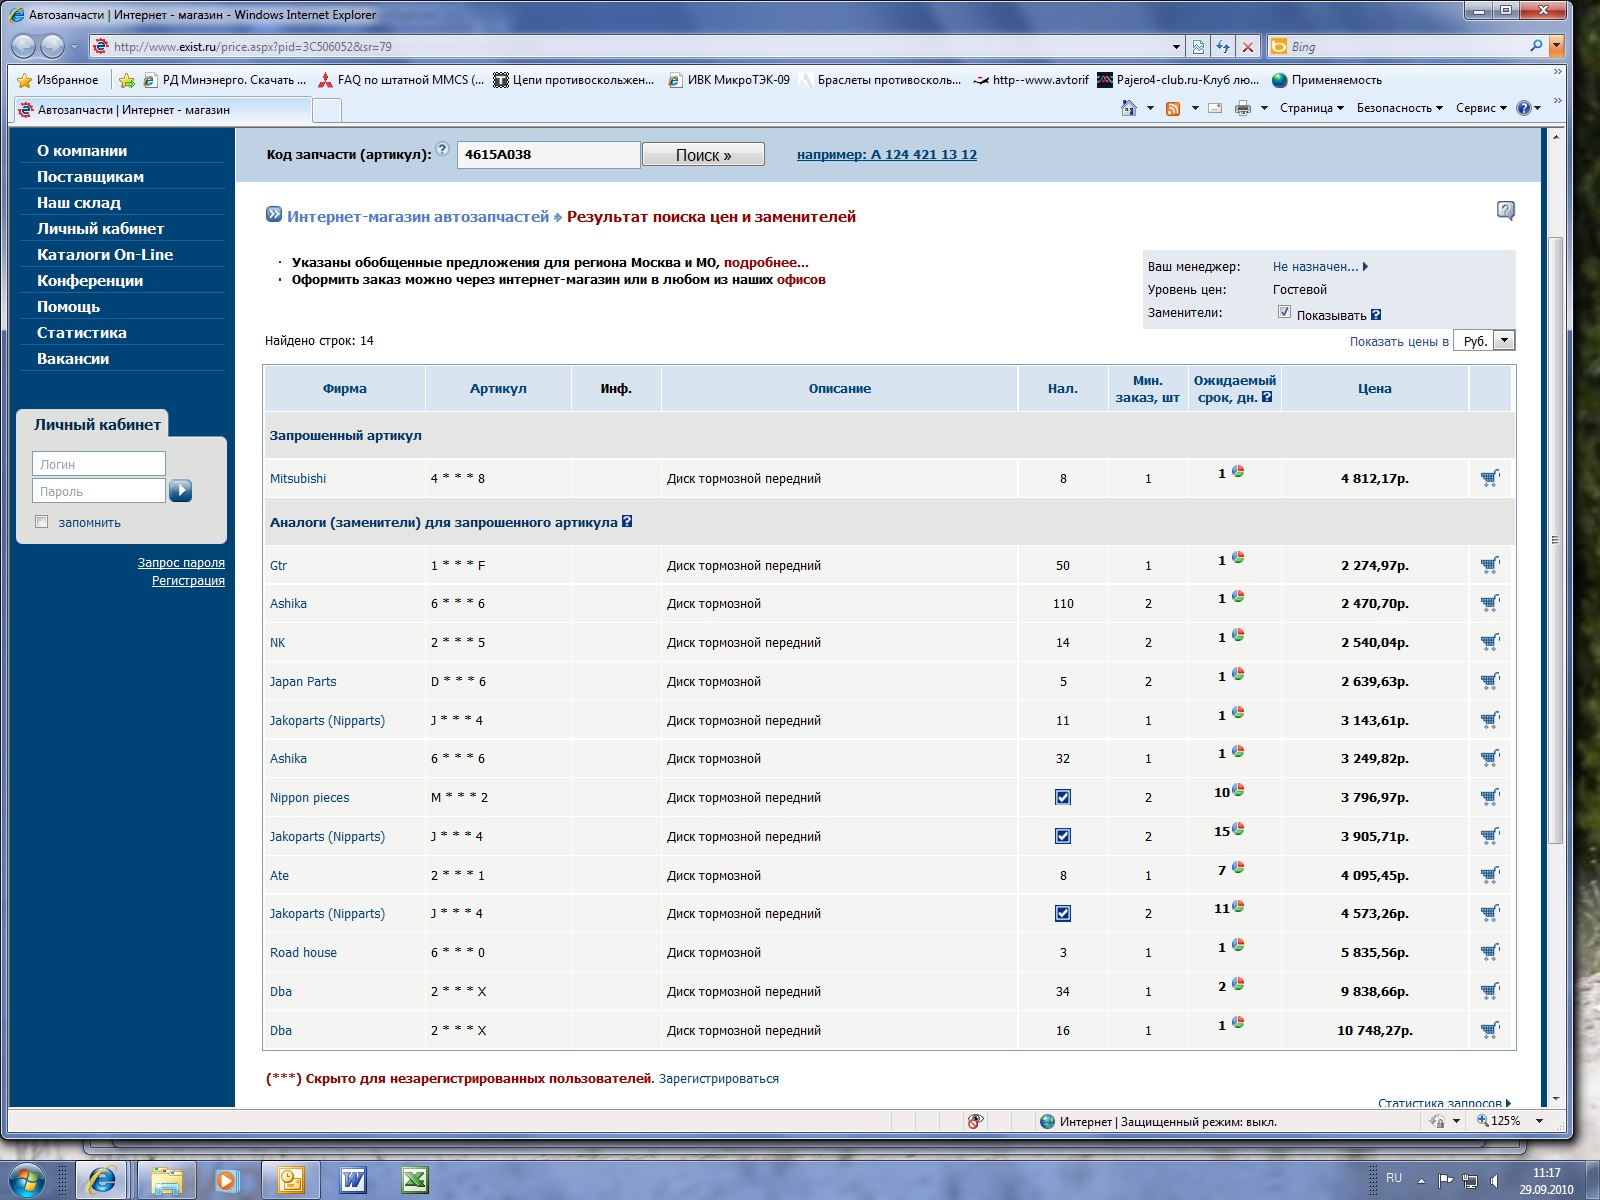The image size is (1600, 1200).
Task: Open the Excel icon in the taskbar
Action: click(415, 1180)
